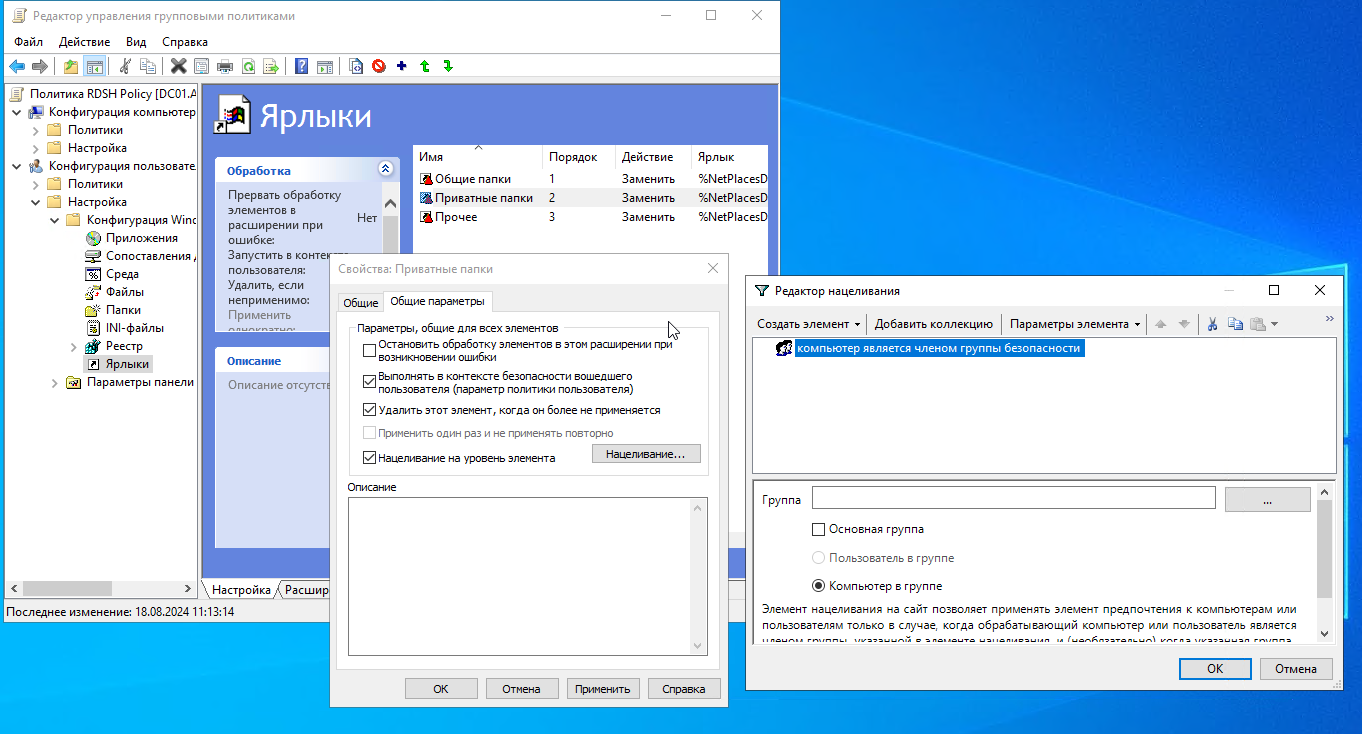
Task: Click the 'Нацеливание...' button
Action: (x=646, y=454)
